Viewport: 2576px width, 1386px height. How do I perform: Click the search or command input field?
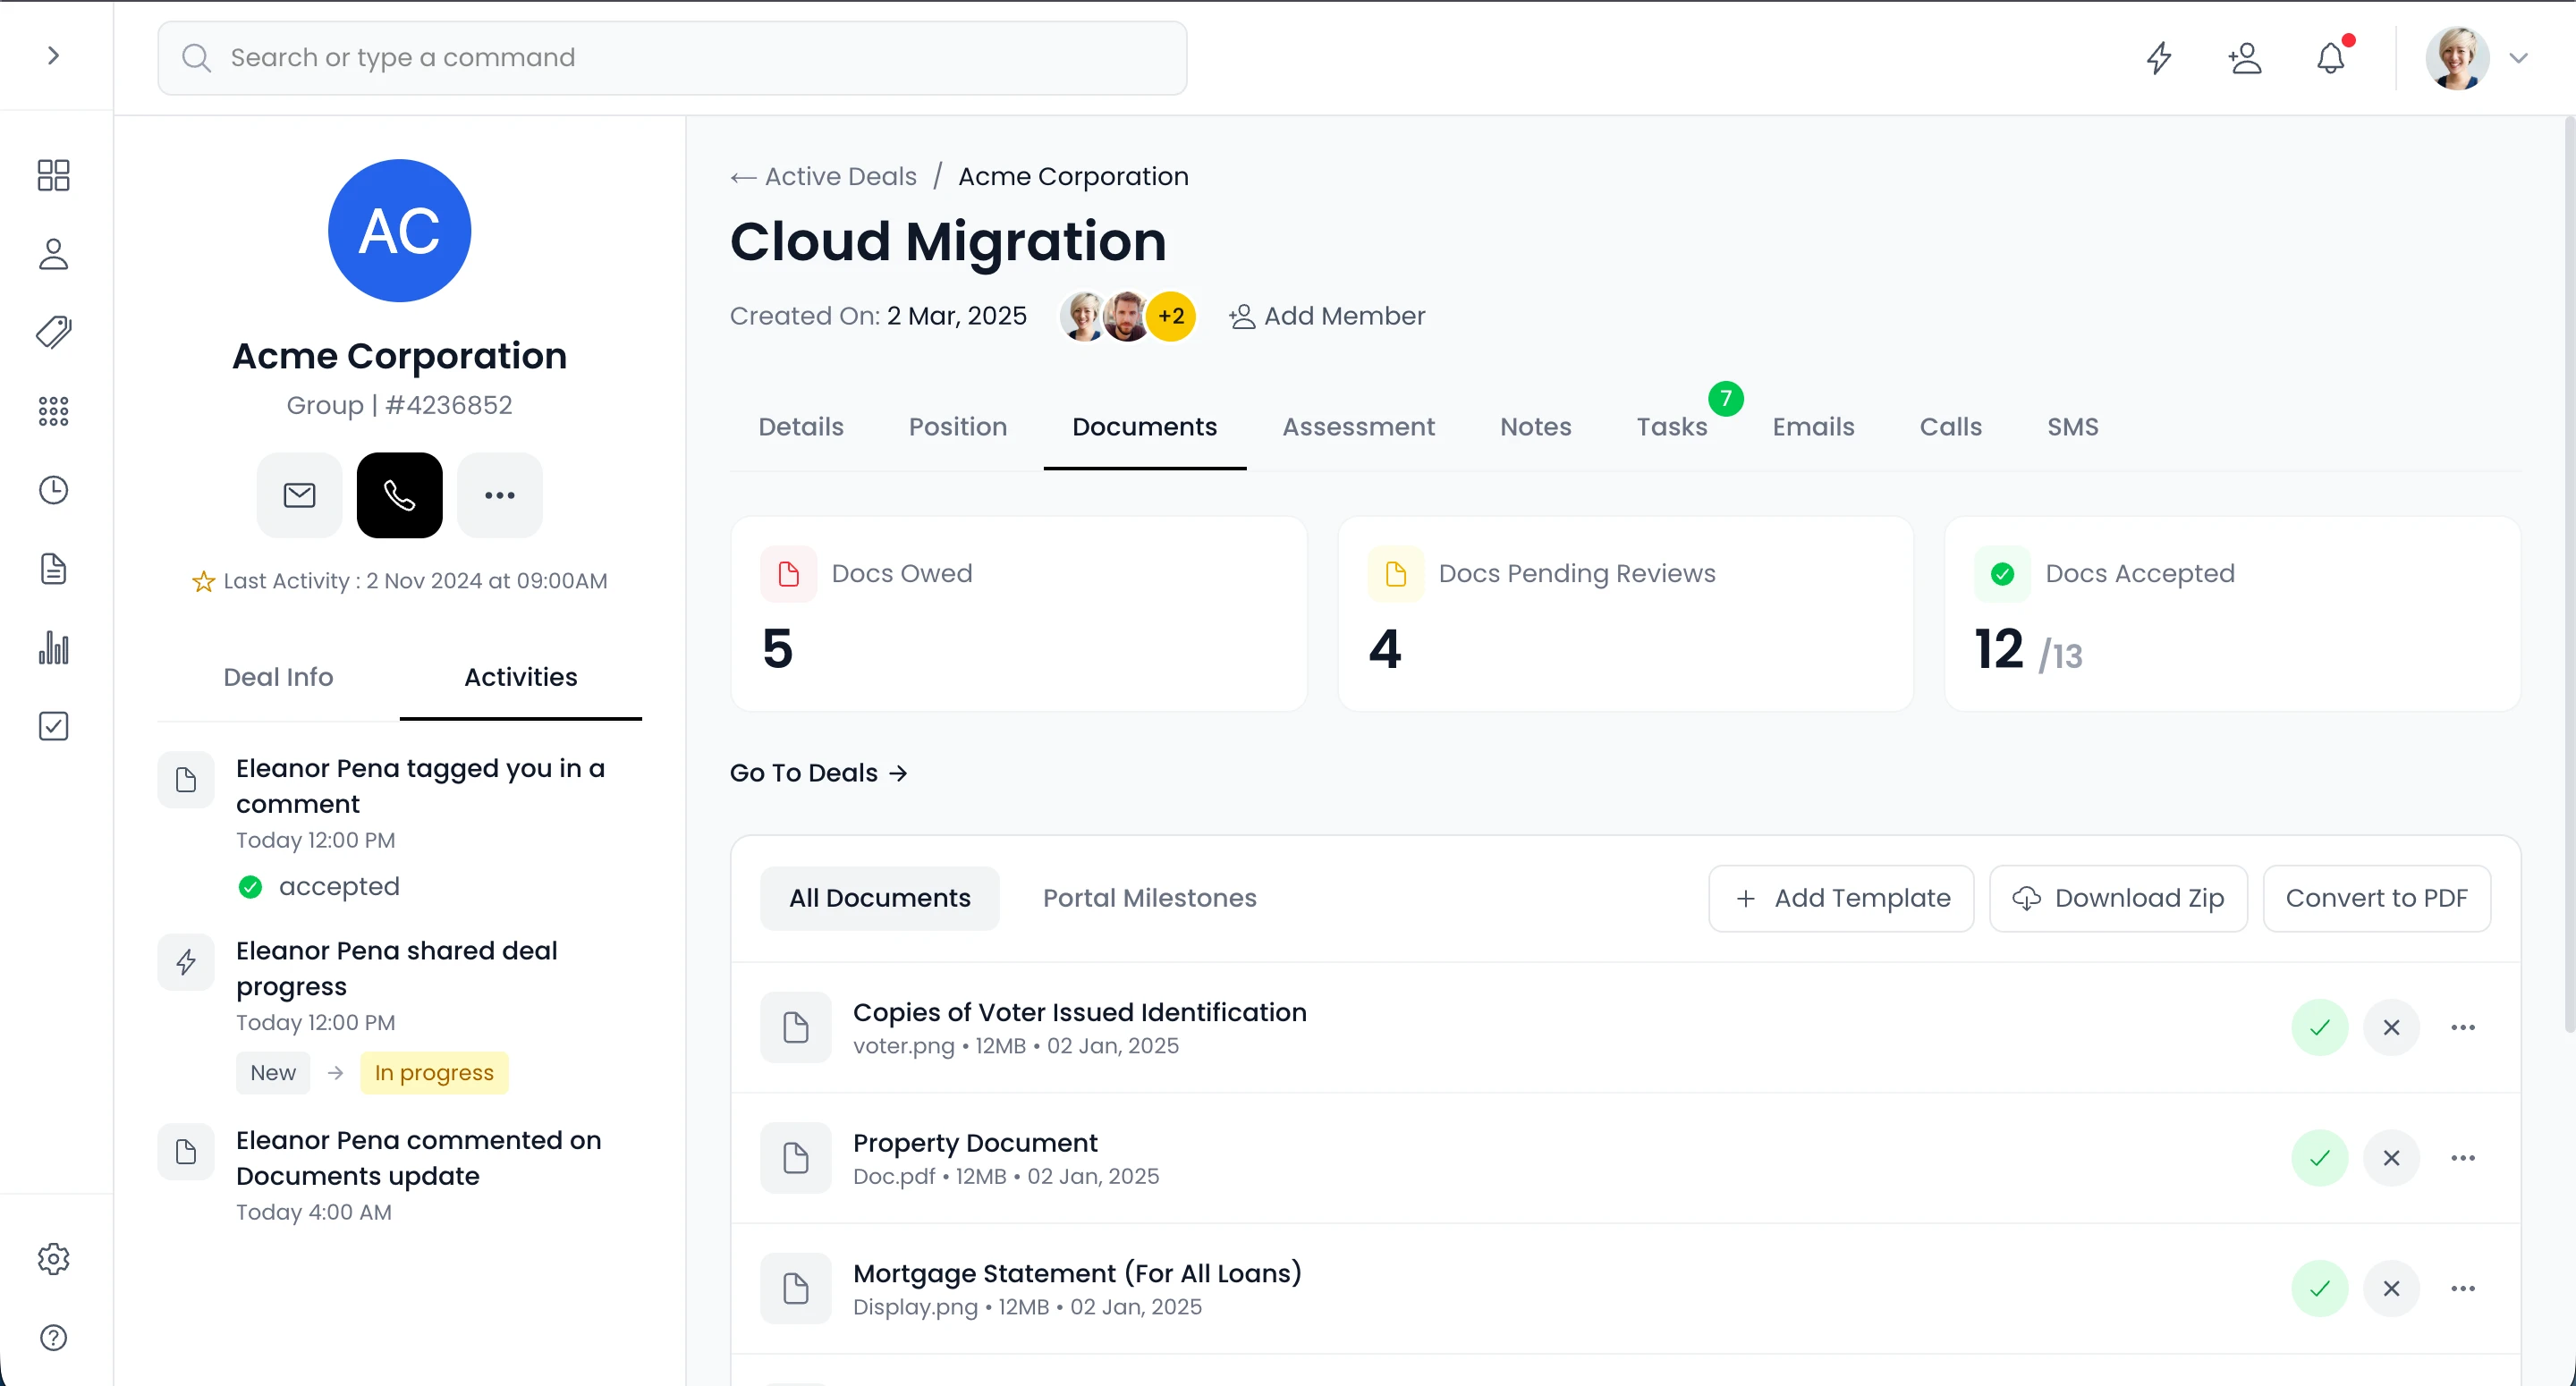[x=672, y=58]
